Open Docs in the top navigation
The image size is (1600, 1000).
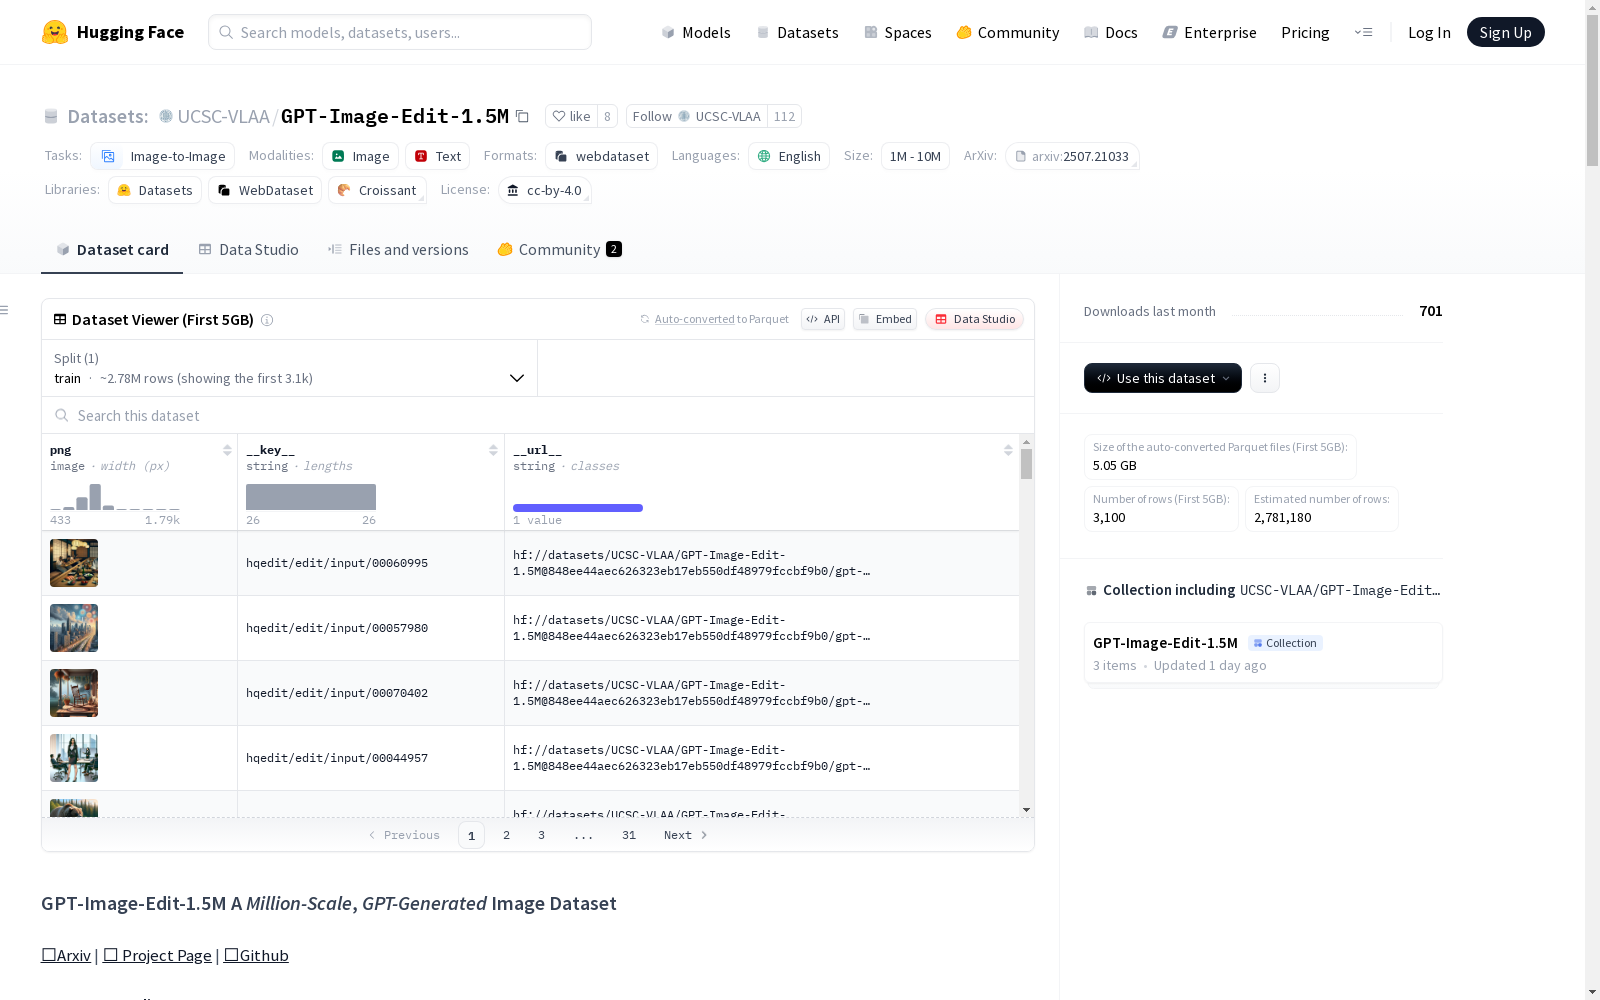[x=1111, y=32]
